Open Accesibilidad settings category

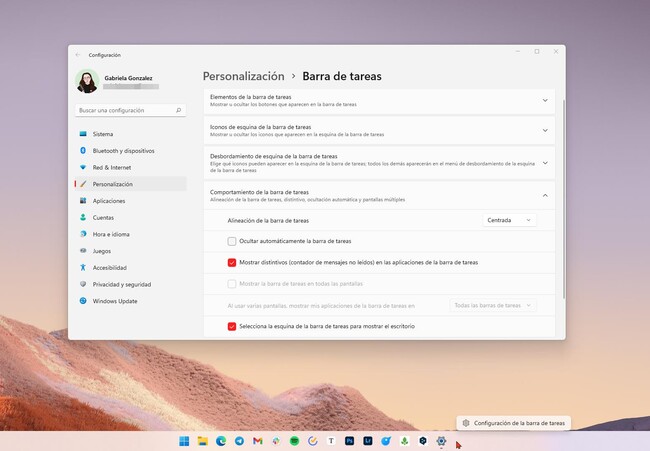pos(131,268)
